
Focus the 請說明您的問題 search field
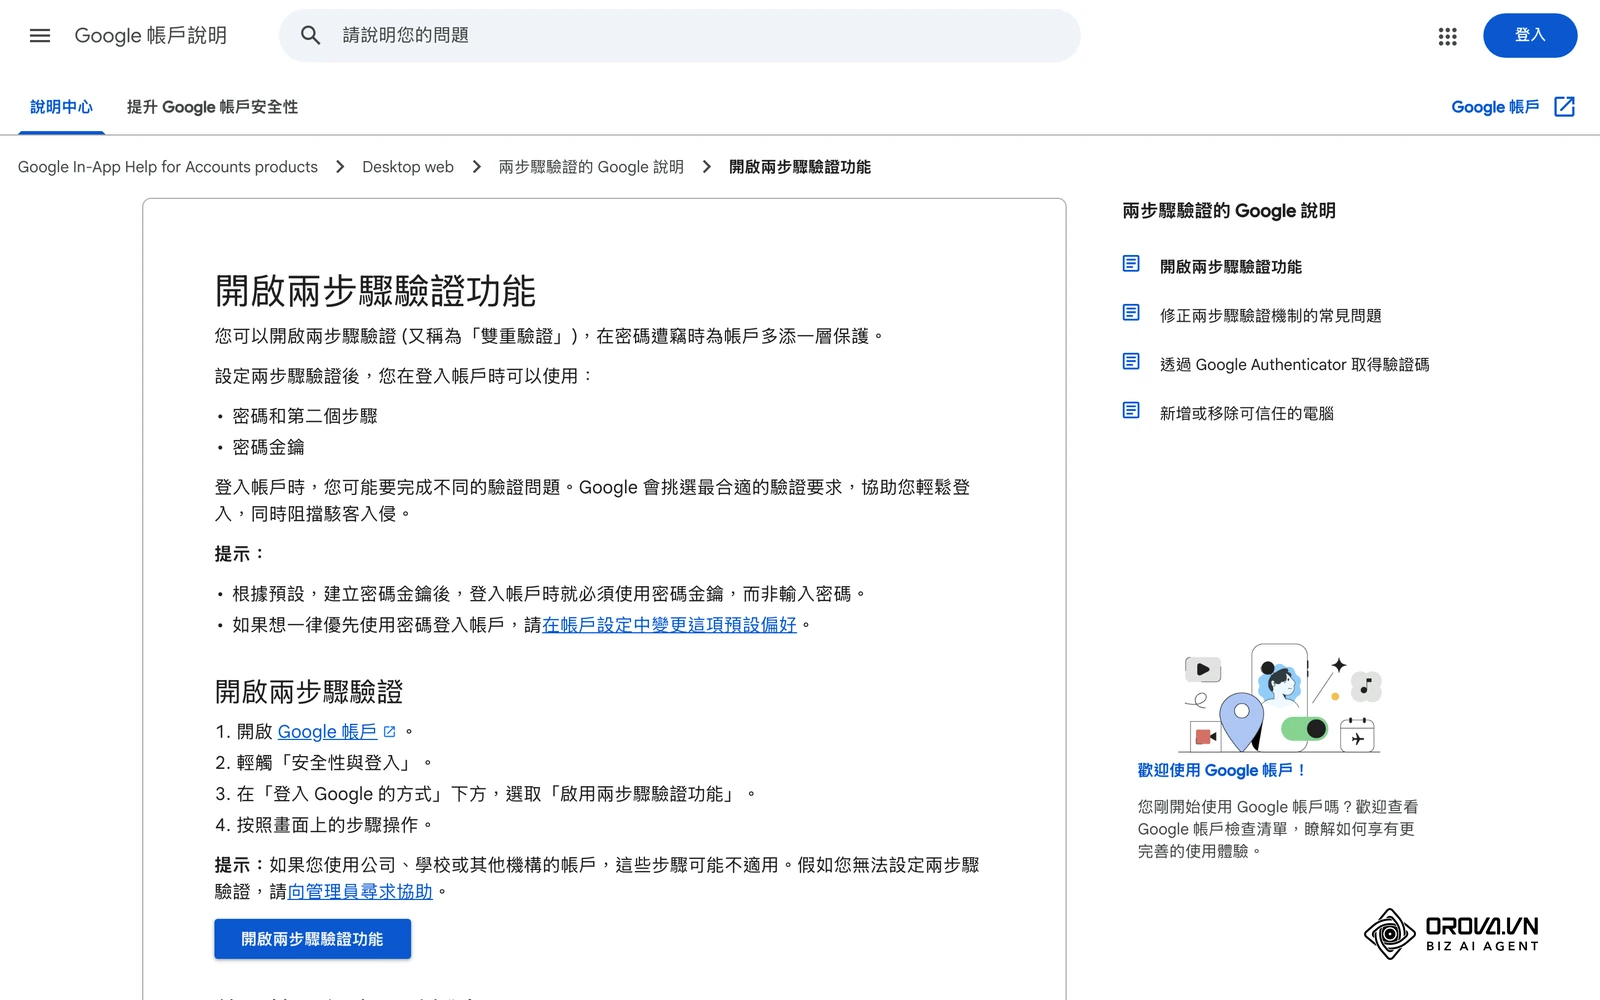tap(680, 36)
